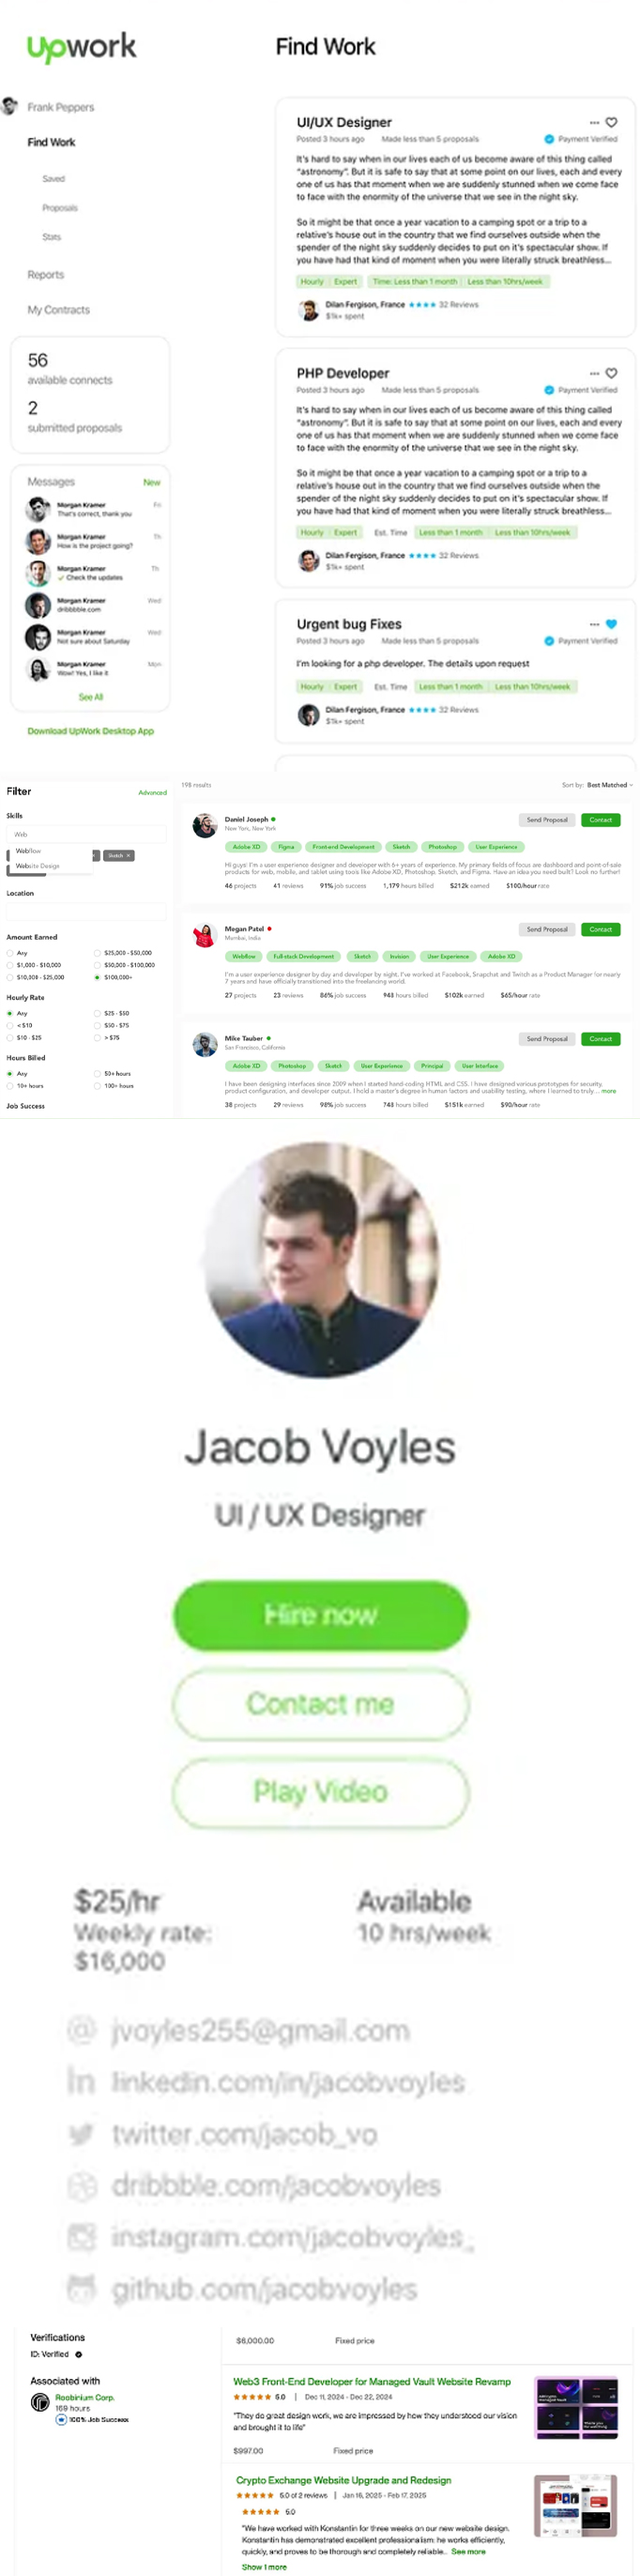Open Saved under Find Work
Screen dimensions: 640x2576
tap(53, 179)
